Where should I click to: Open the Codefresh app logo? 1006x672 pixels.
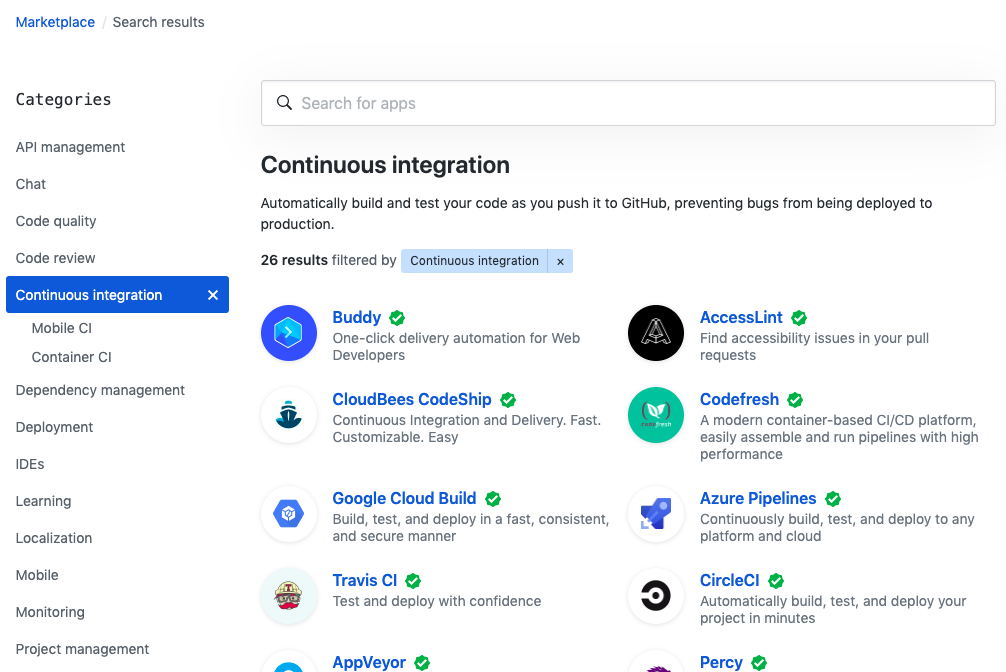(x=656, y=415)
